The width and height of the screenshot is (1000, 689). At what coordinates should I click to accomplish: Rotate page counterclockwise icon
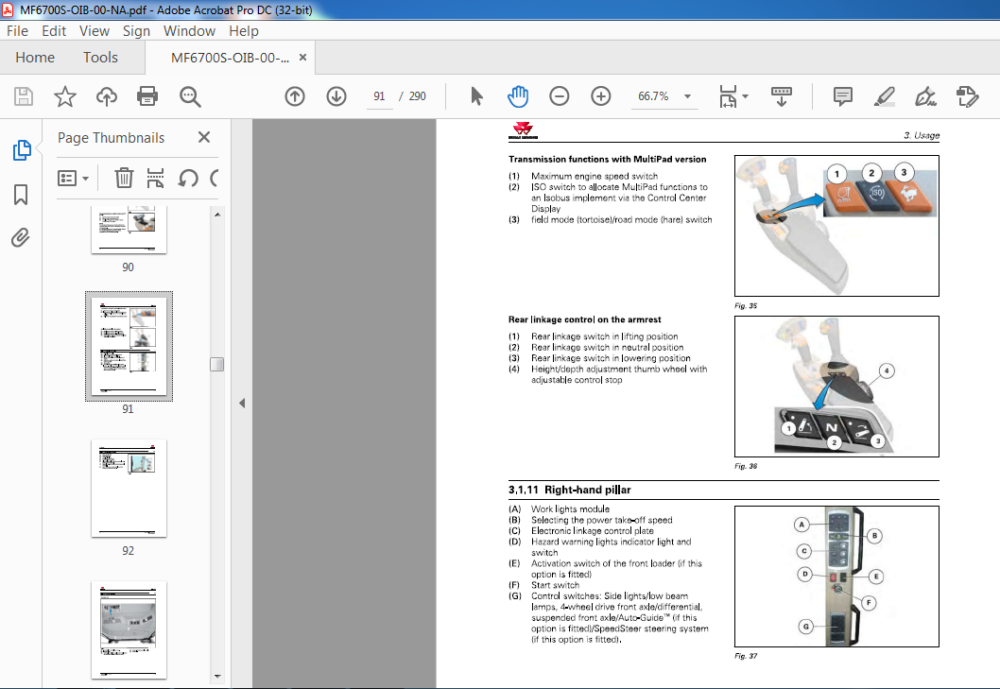pyautogui.click(x=188, y=178)
